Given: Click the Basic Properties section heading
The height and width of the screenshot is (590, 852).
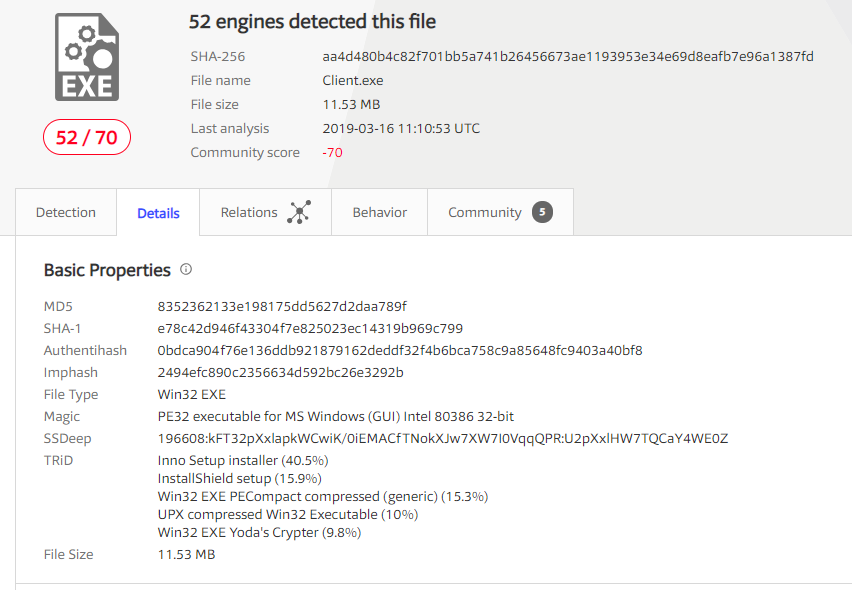Looking at the screenshot, I should tap(107, 270).
